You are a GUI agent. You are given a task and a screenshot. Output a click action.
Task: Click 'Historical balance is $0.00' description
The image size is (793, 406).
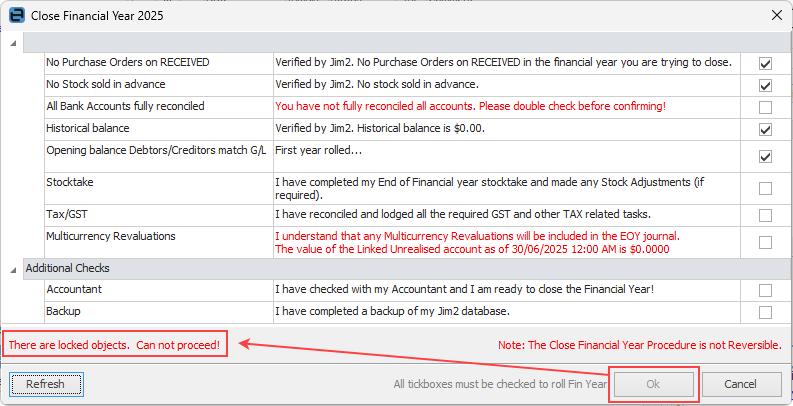pos(380,128)
